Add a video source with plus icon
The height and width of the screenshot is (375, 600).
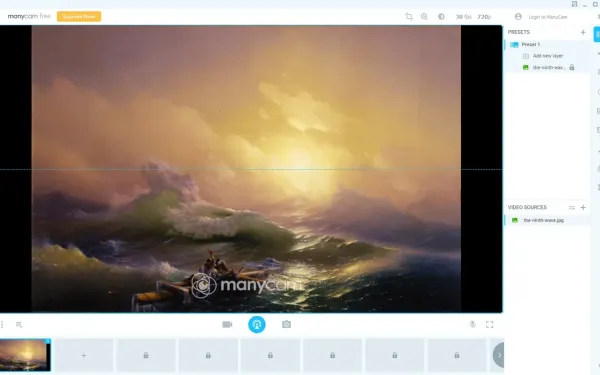pyautogui.click(x=583, y=207)
